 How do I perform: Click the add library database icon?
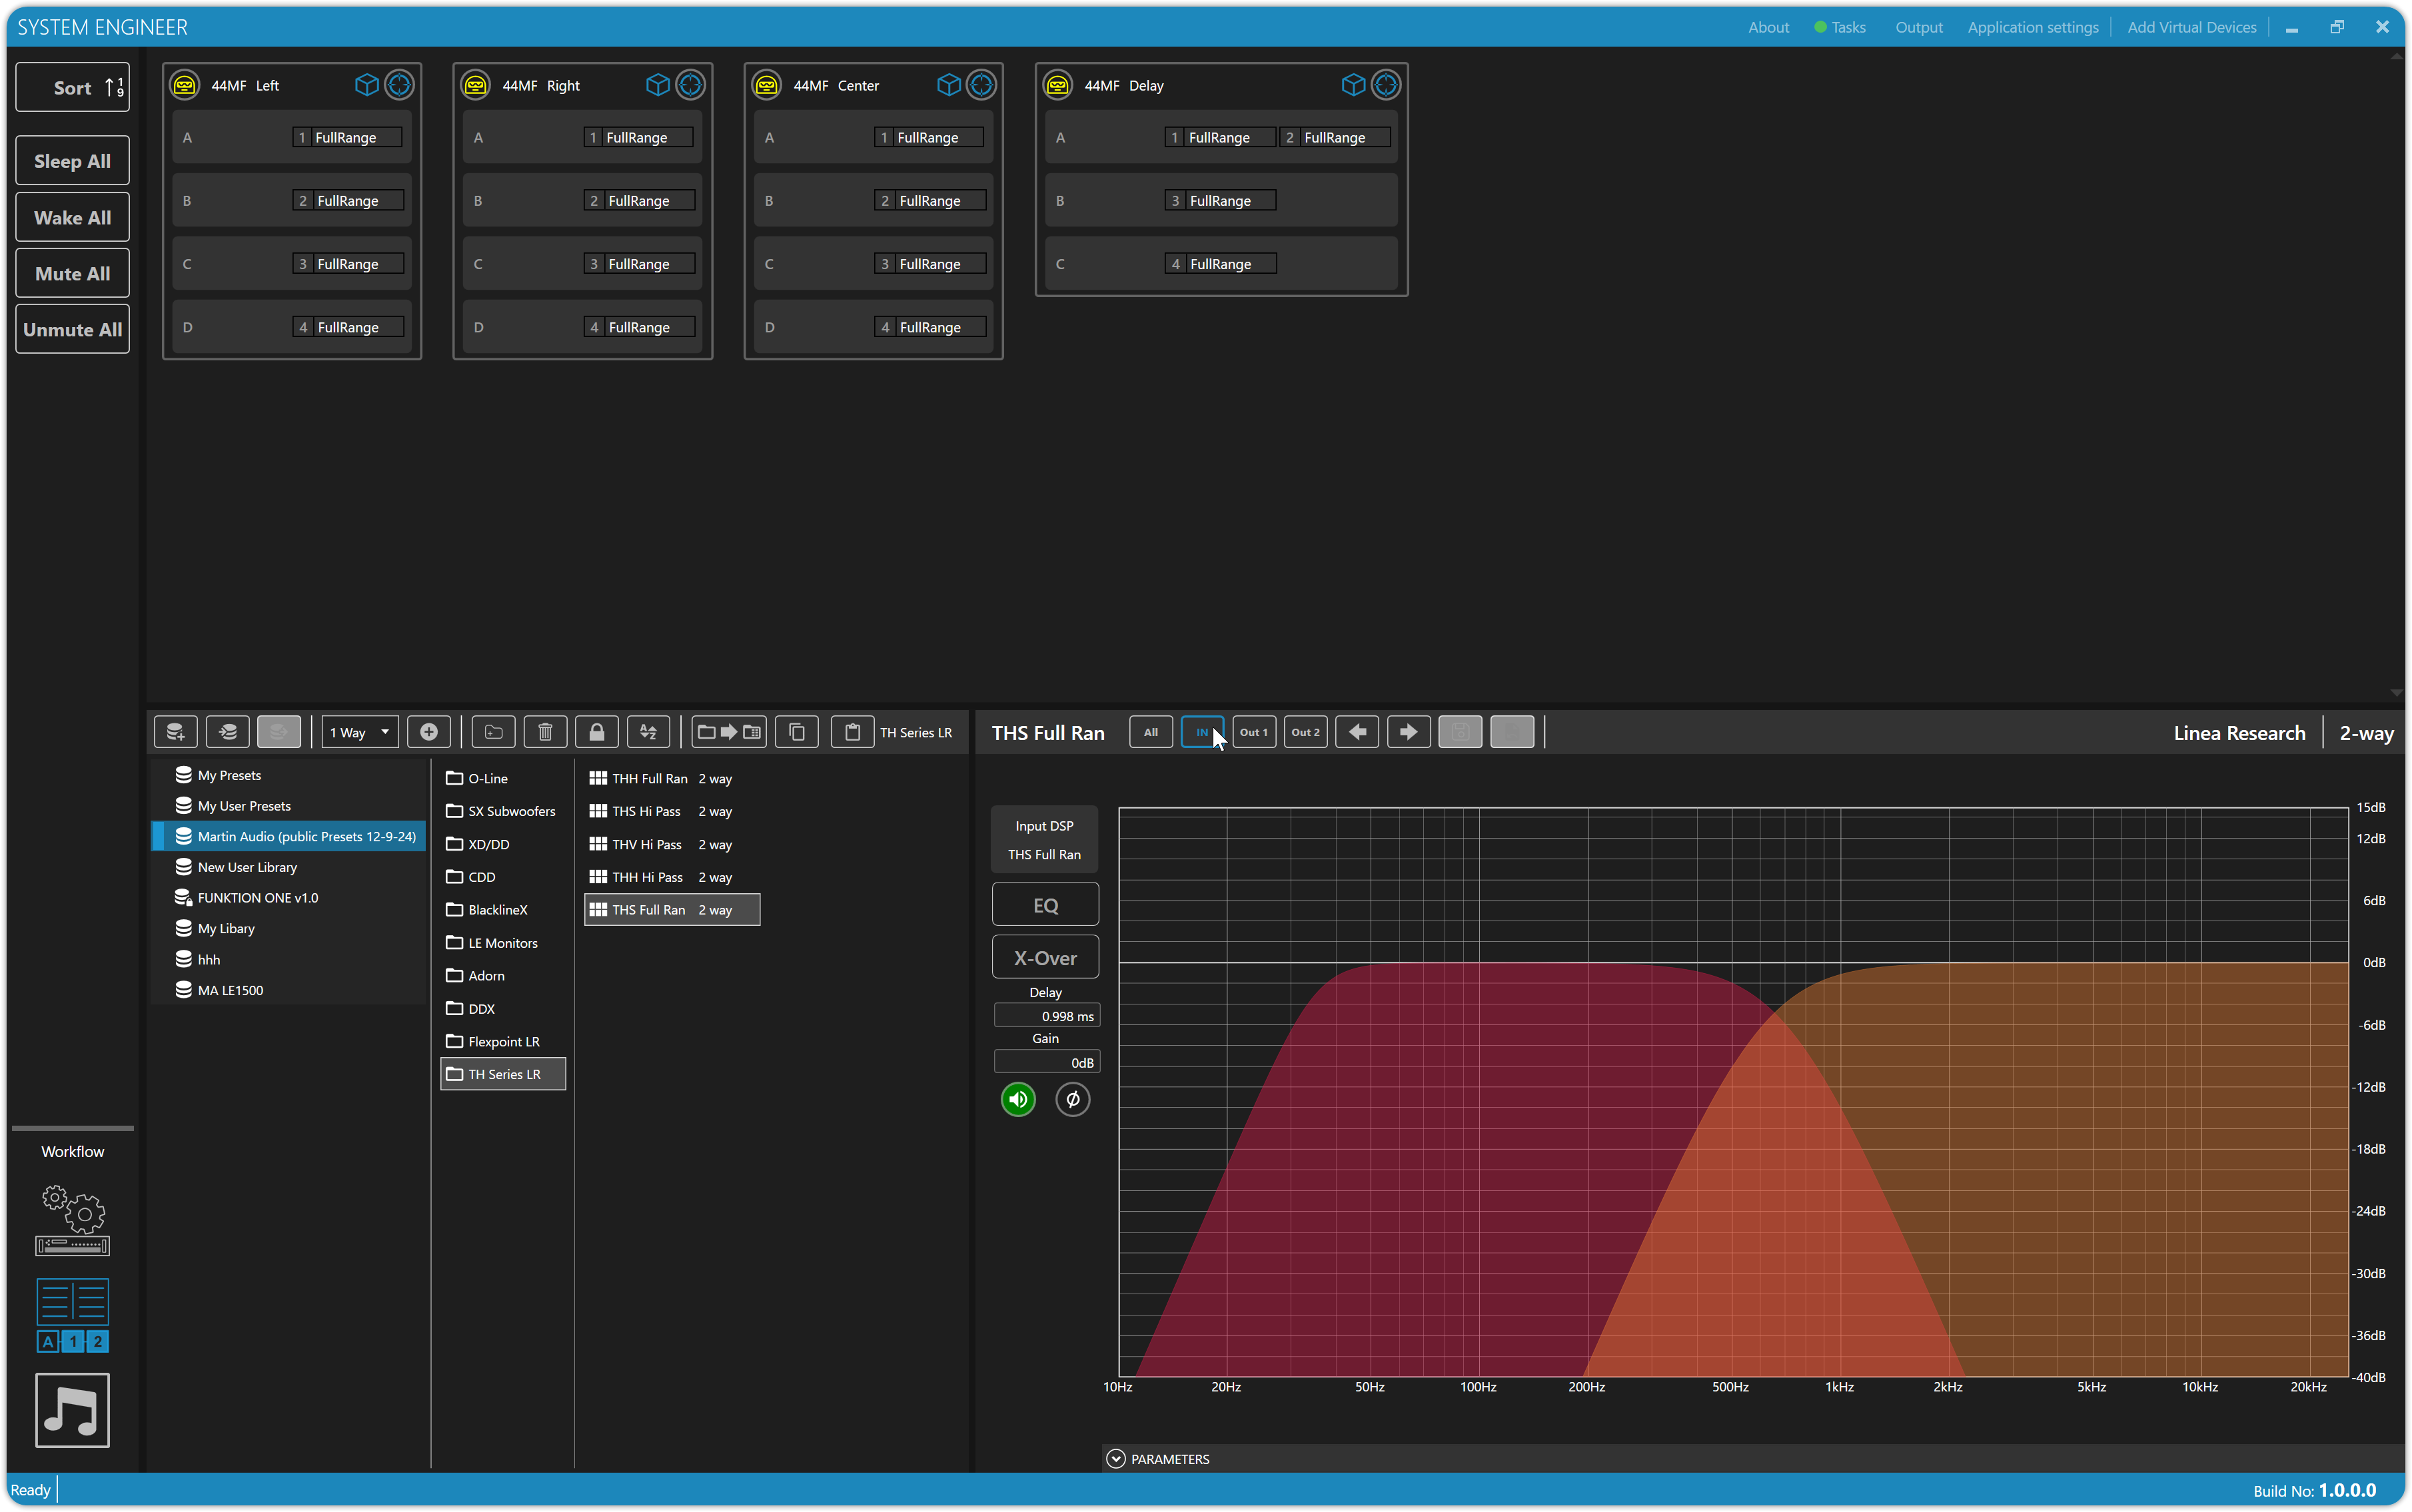176,732
